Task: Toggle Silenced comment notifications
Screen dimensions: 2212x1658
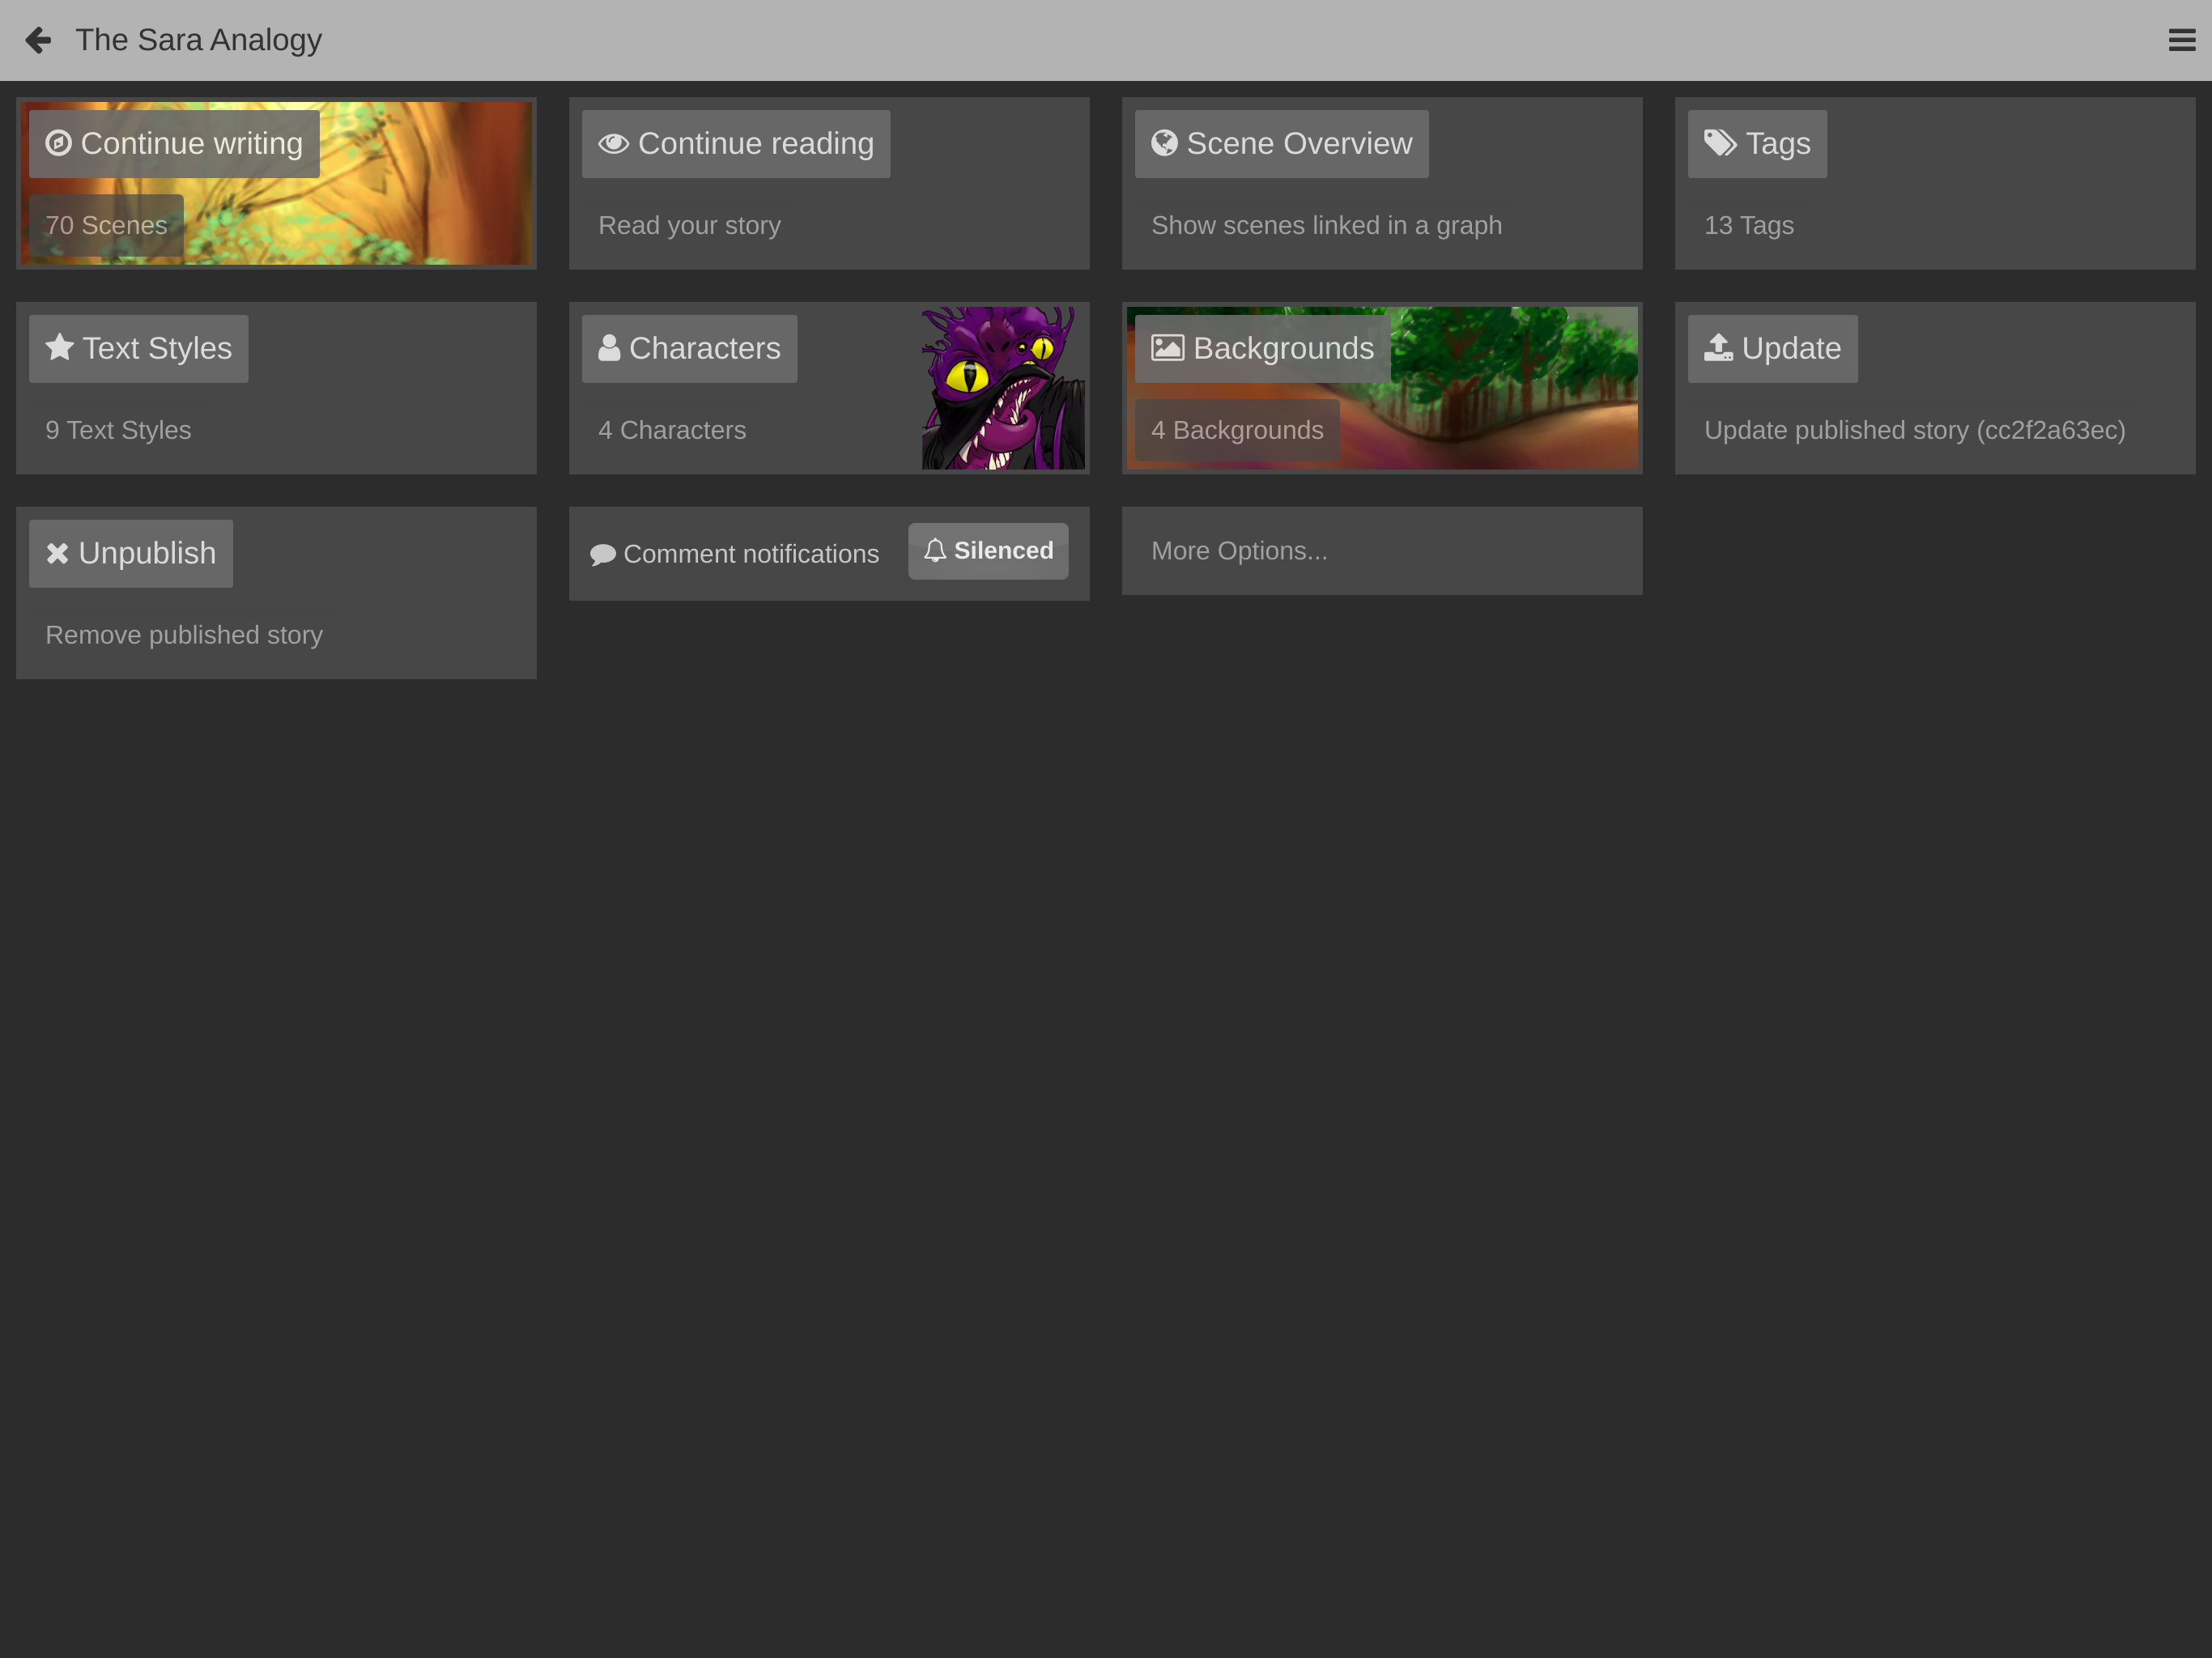Action: click(988, 551)
